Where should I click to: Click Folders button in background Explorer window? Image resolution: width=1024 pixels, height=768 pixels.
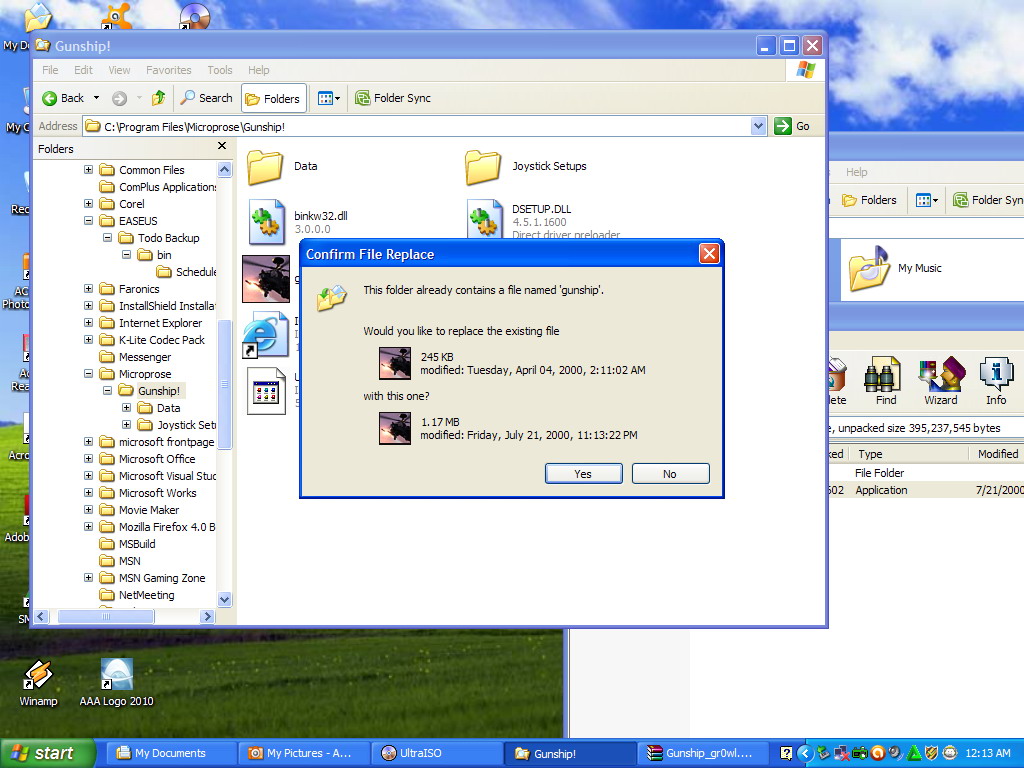(x=869, y=200)
